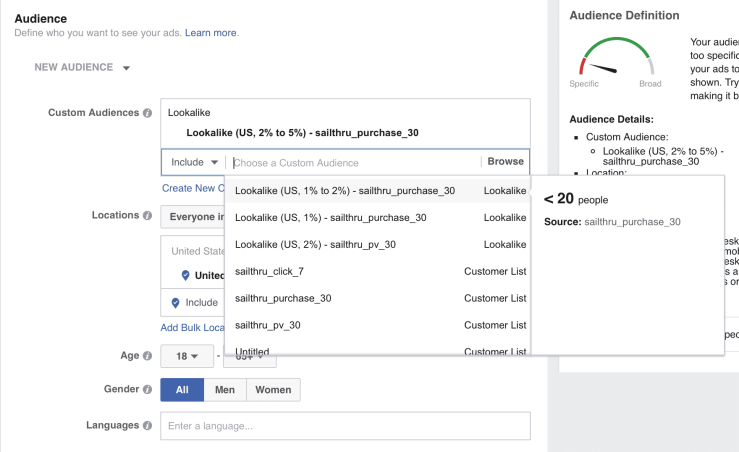Select Men gender option
Screen dimensions: 739x452
(225, 390)
